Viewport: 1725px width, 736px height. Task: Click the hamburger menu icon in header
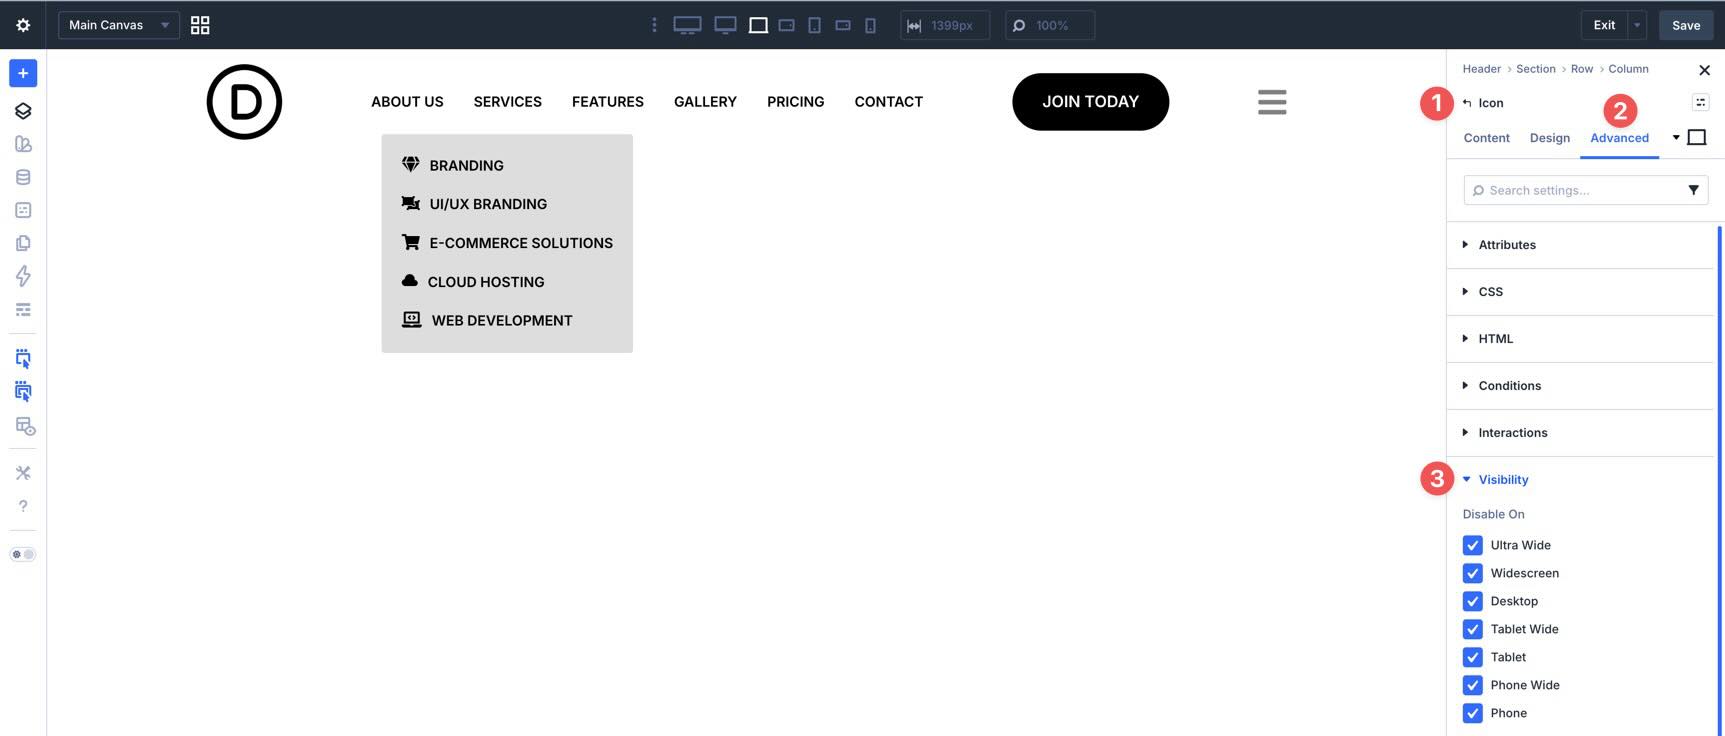[x=1272, y=102]
